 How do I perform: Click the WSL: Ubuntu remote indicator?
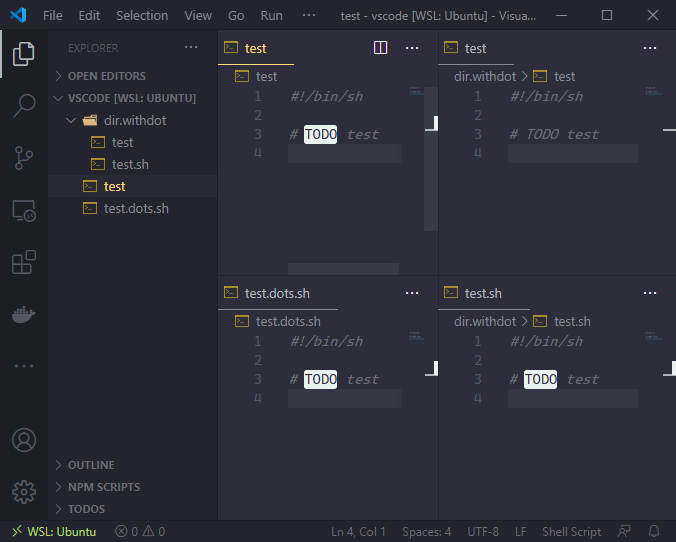point(53,532)
